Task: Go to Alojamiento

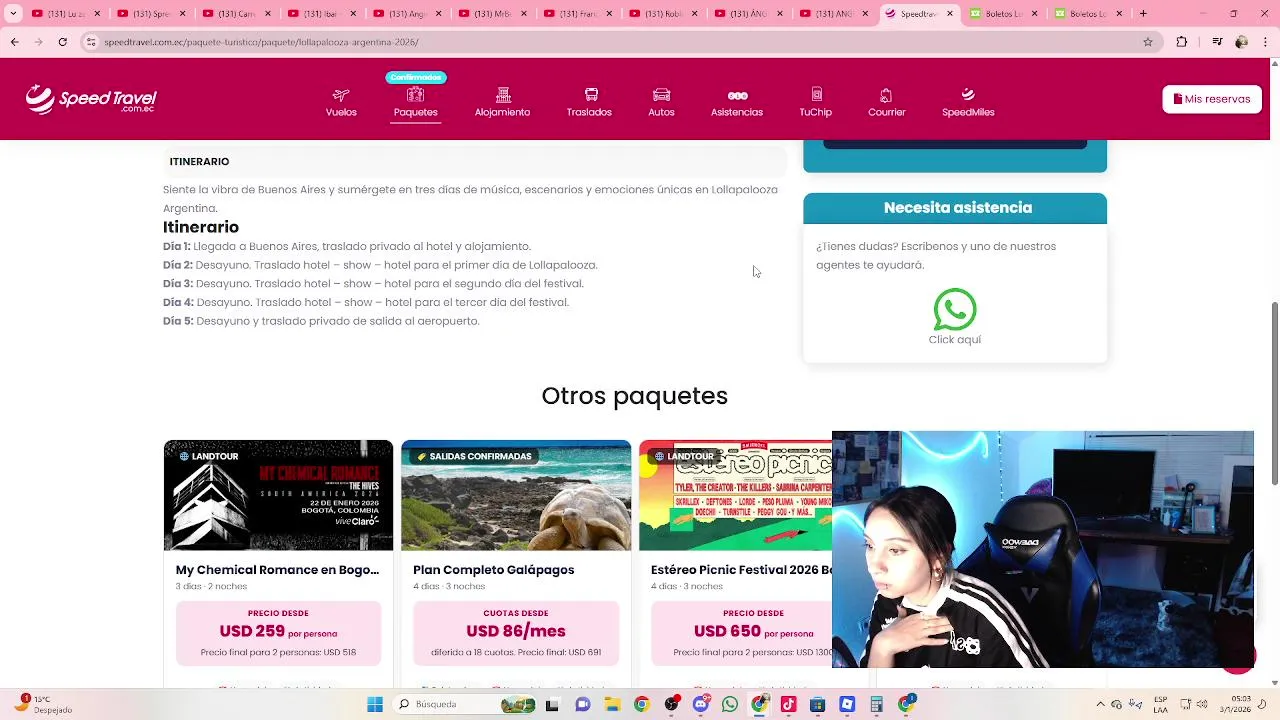Action: tap(502, 102)
